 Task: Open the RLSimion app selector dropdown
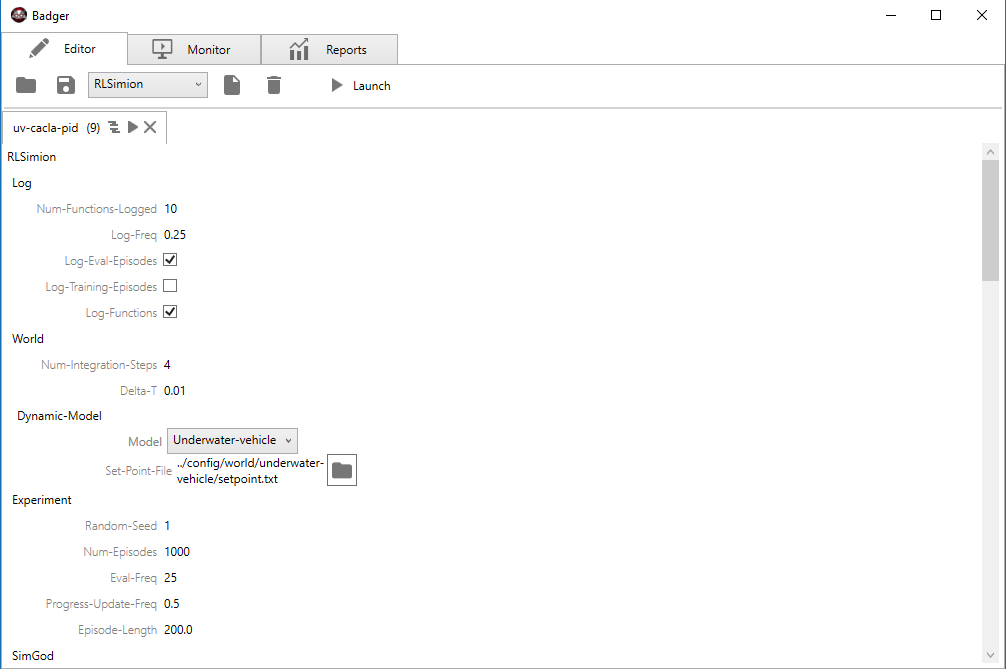point(147,84)
